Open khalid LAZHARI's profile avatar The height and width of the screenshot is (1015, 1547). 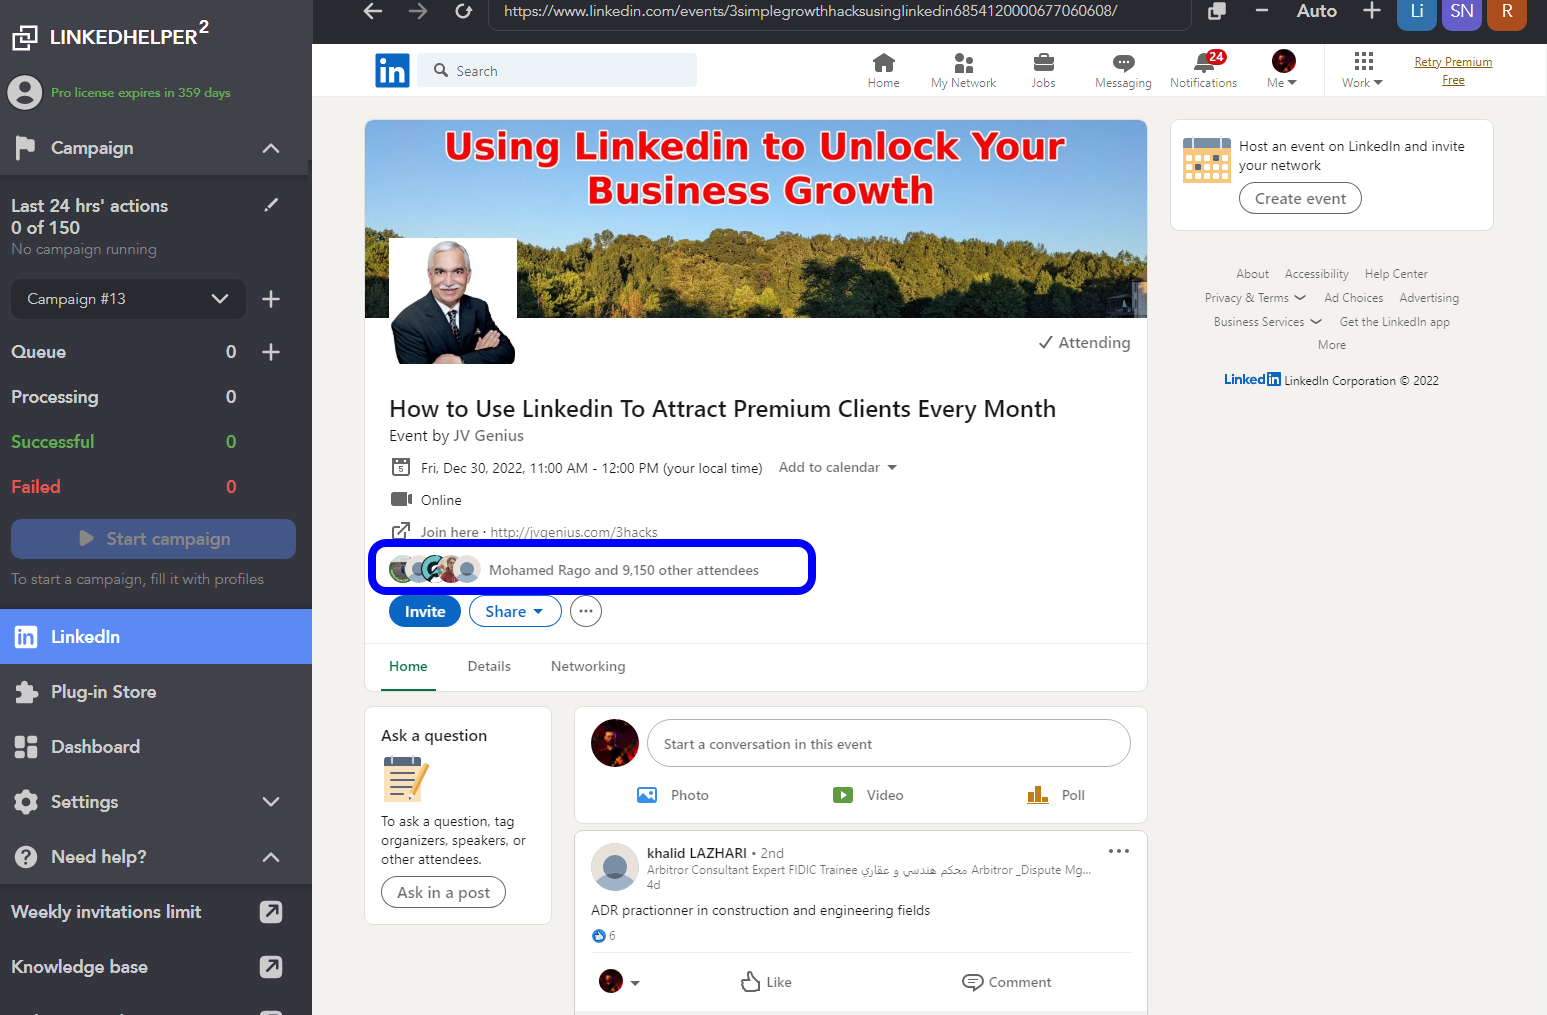pos(616,867)
